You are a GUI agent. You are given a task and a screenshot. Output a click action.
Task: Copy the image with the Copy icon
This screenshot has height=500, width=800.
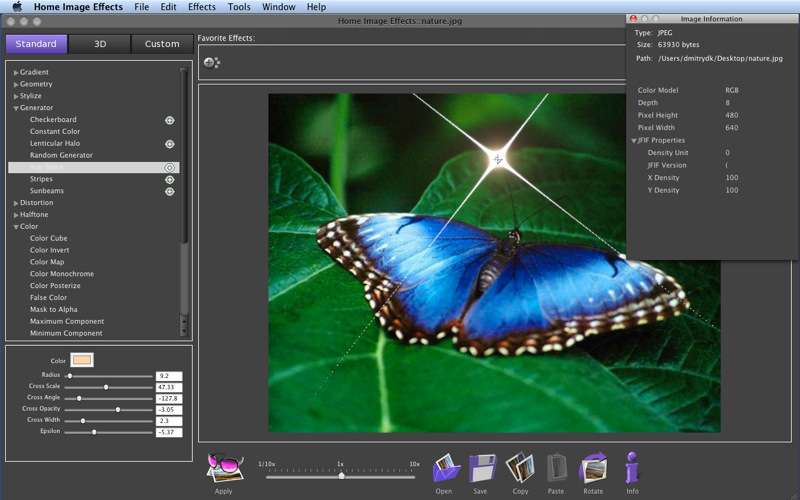[520, 468]
